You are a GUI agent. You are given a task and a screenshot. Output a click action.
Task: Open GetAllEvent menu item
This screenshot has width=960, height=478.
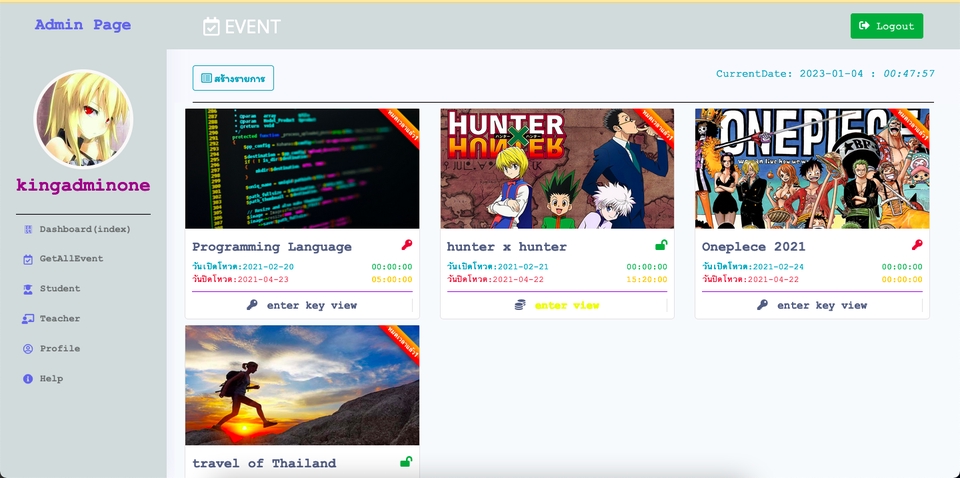[x=72, y=259]
